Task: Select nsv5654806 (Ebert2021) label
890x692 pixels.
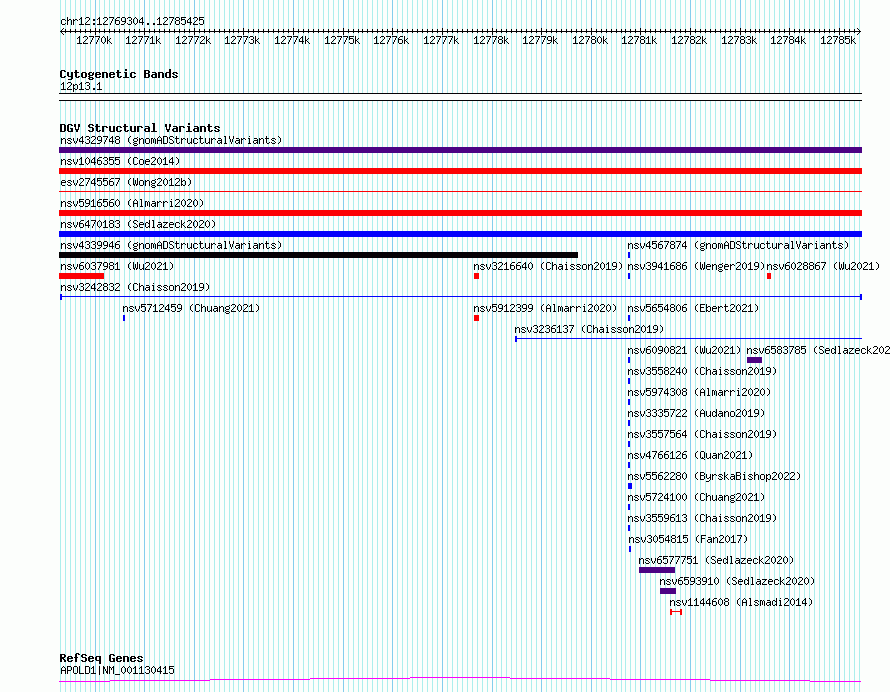Action: [693, 308]
